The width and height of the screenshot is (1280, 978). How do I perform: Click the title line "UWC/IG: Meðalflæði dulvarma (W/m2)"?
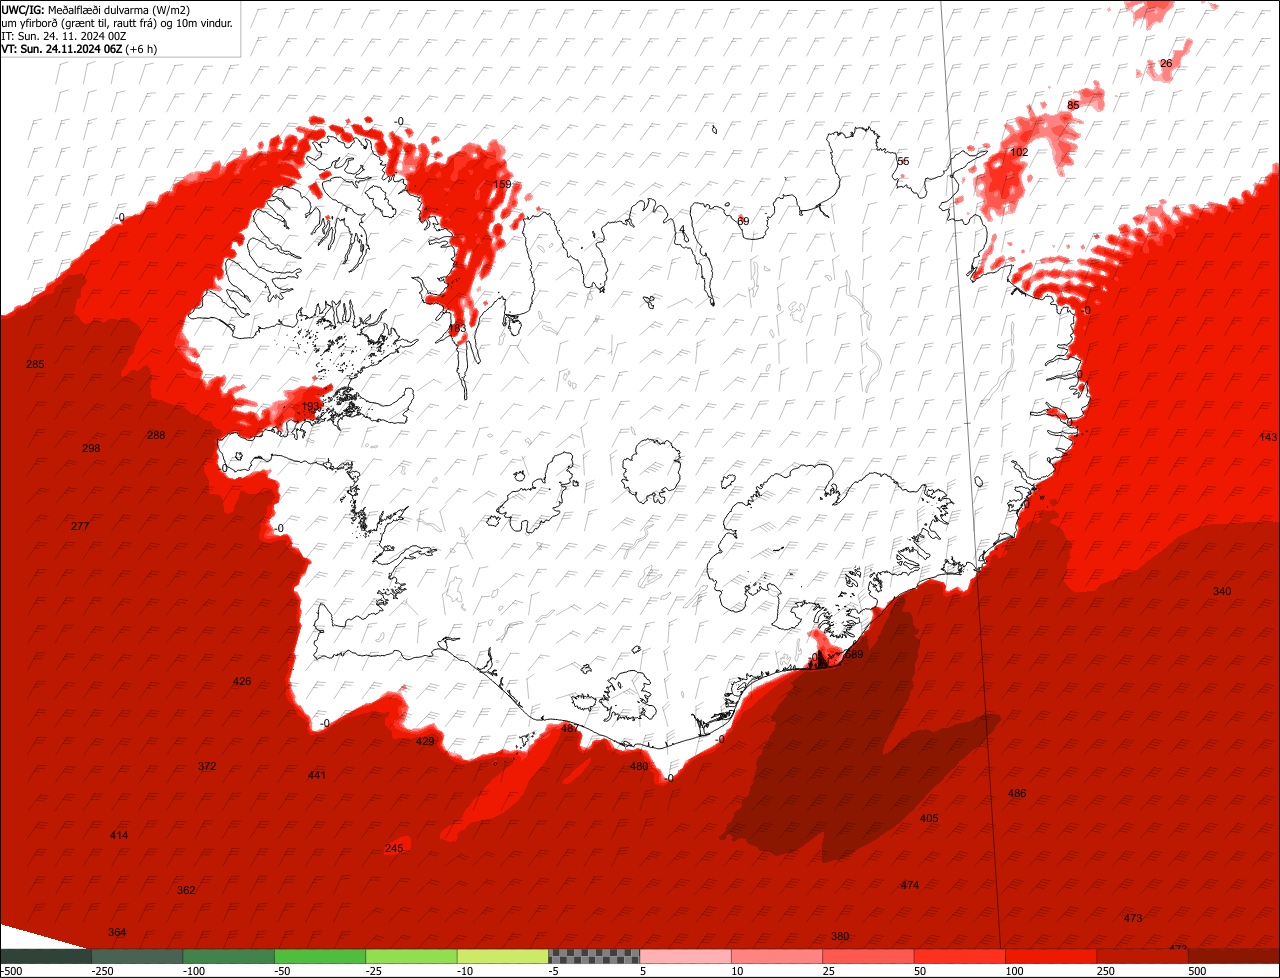96,9
